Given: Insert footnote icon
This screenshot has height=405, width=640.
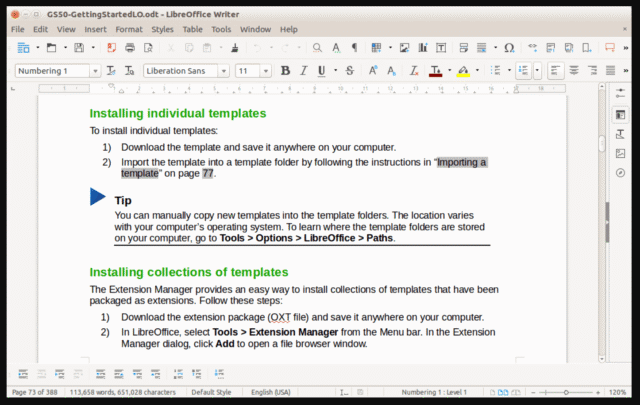Looking at the screenshot, I should tap(551, 48).
